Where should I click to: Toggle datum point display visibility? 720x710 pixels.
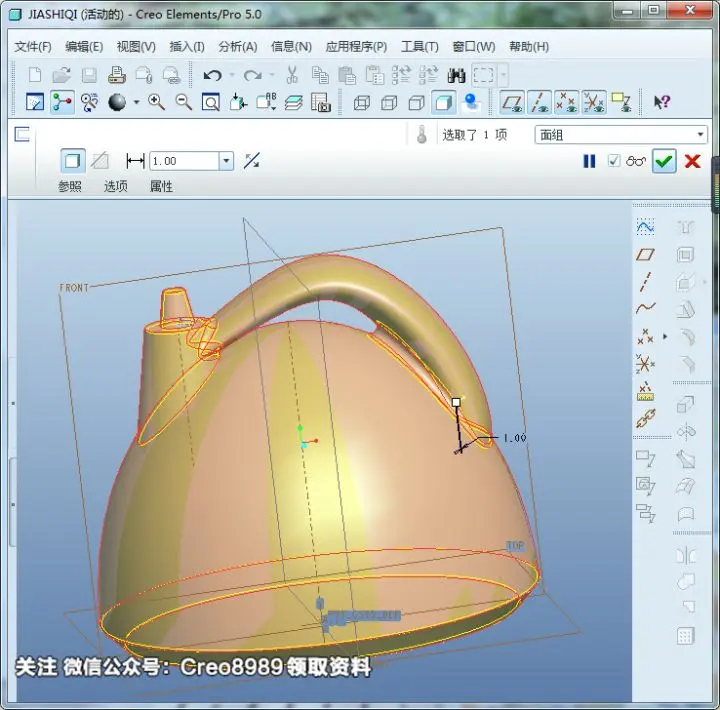tap(567, 102)
